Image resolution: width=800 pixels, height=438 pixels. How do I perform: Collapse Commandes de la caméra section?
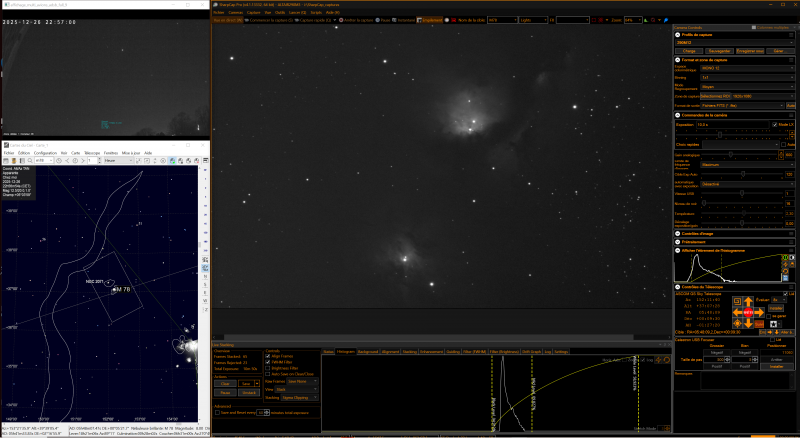[x=678, y=115]
